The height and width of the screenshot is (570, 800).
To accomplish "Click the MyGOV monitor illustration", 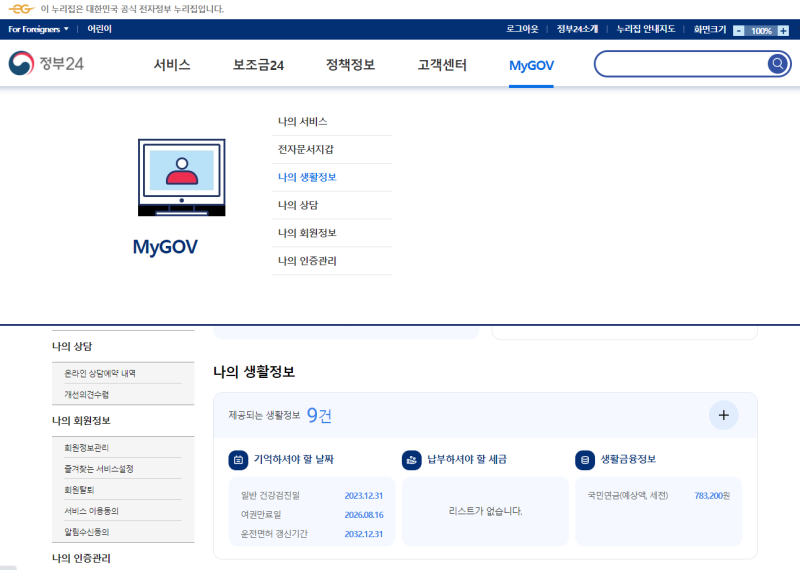I will 182,177.
